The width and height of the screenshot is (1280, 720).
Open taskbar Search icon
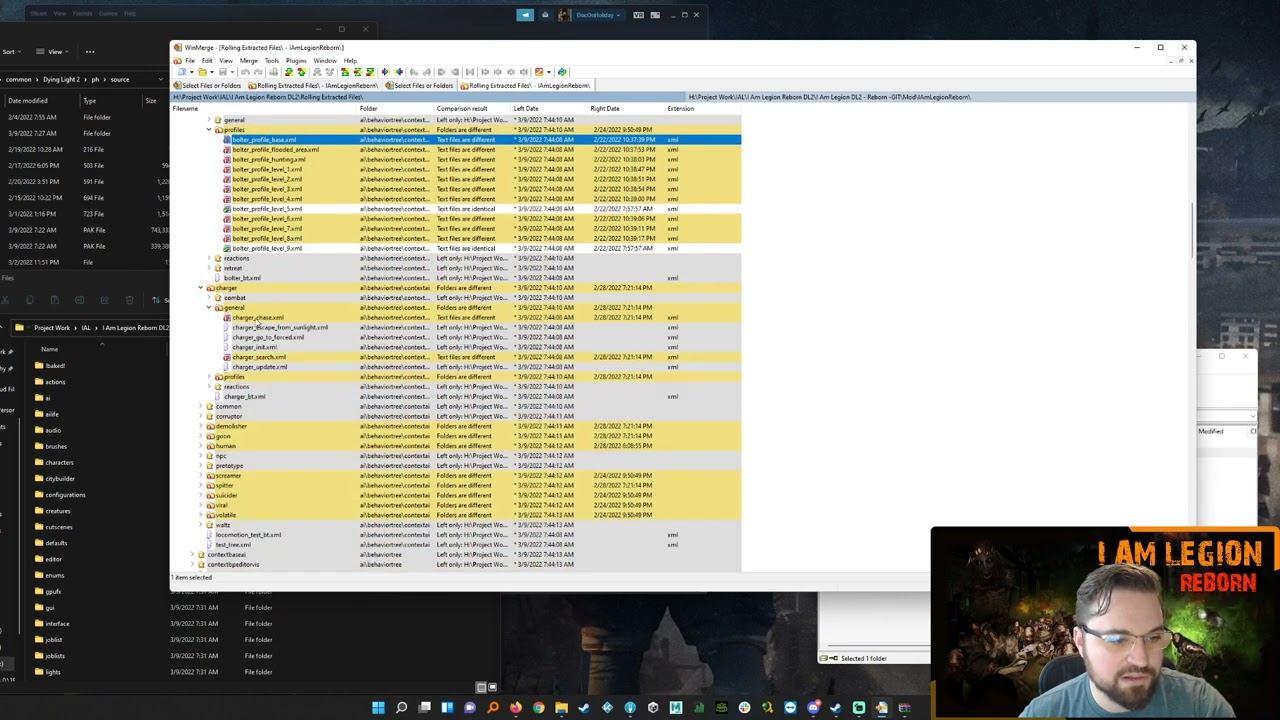tap(401, 708)
